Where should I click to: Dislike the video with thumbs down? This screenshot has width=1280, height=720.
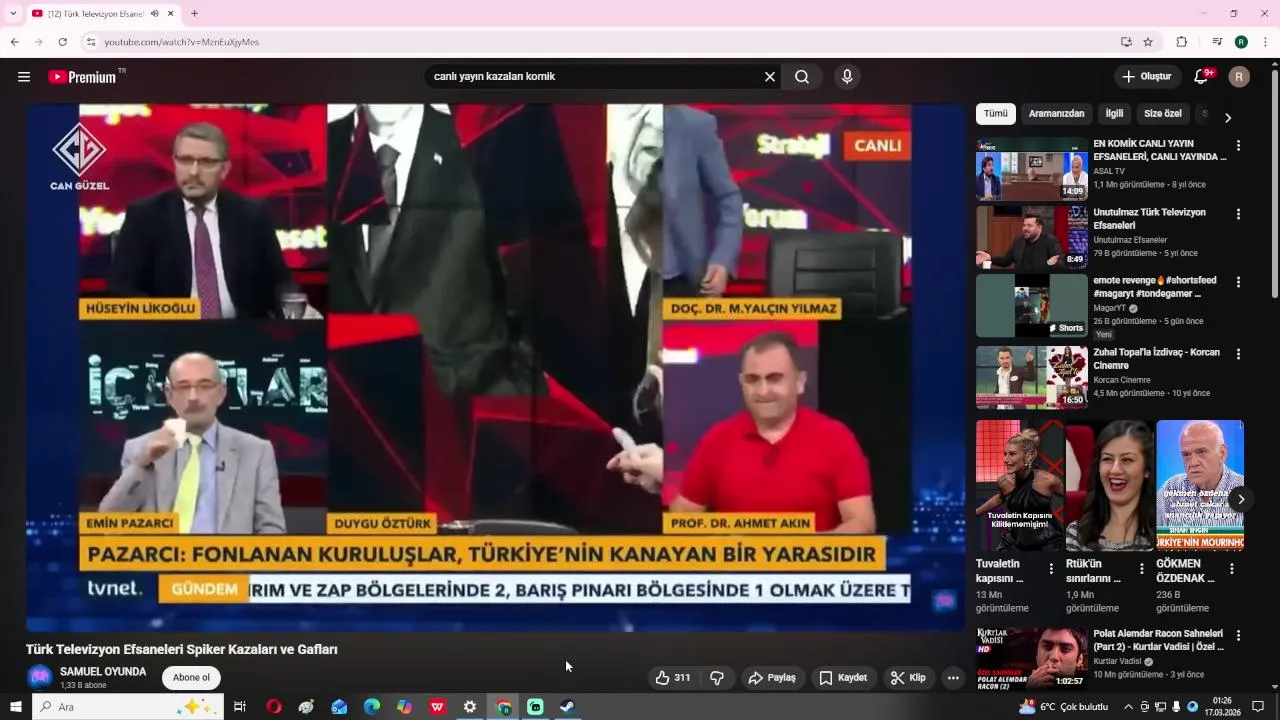(x=717, y=678)
